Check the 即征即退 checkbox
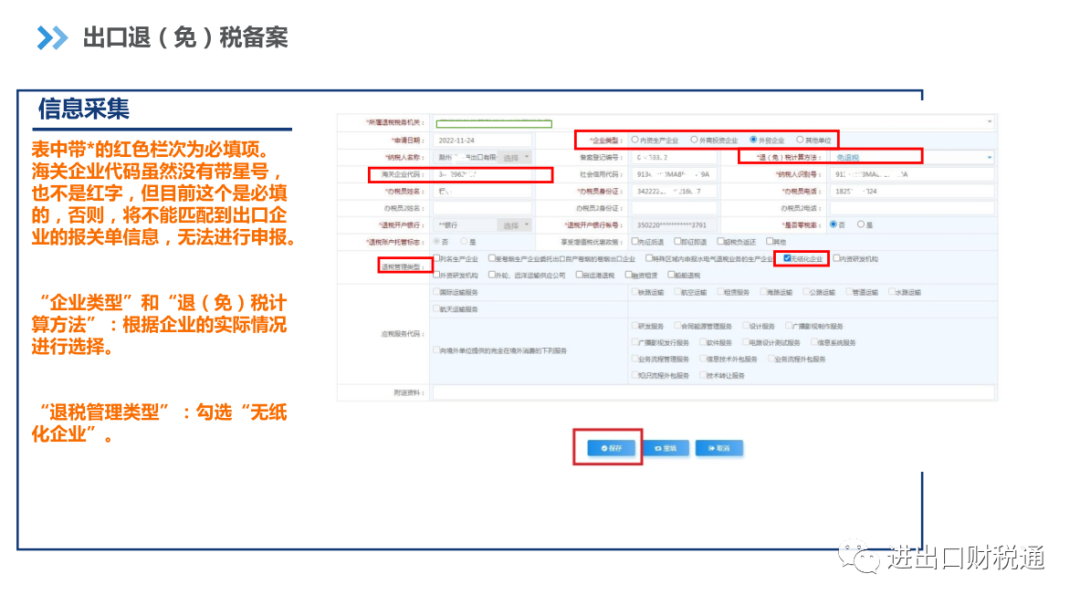Screen dimensions: 1080x605 pos(678,241)
